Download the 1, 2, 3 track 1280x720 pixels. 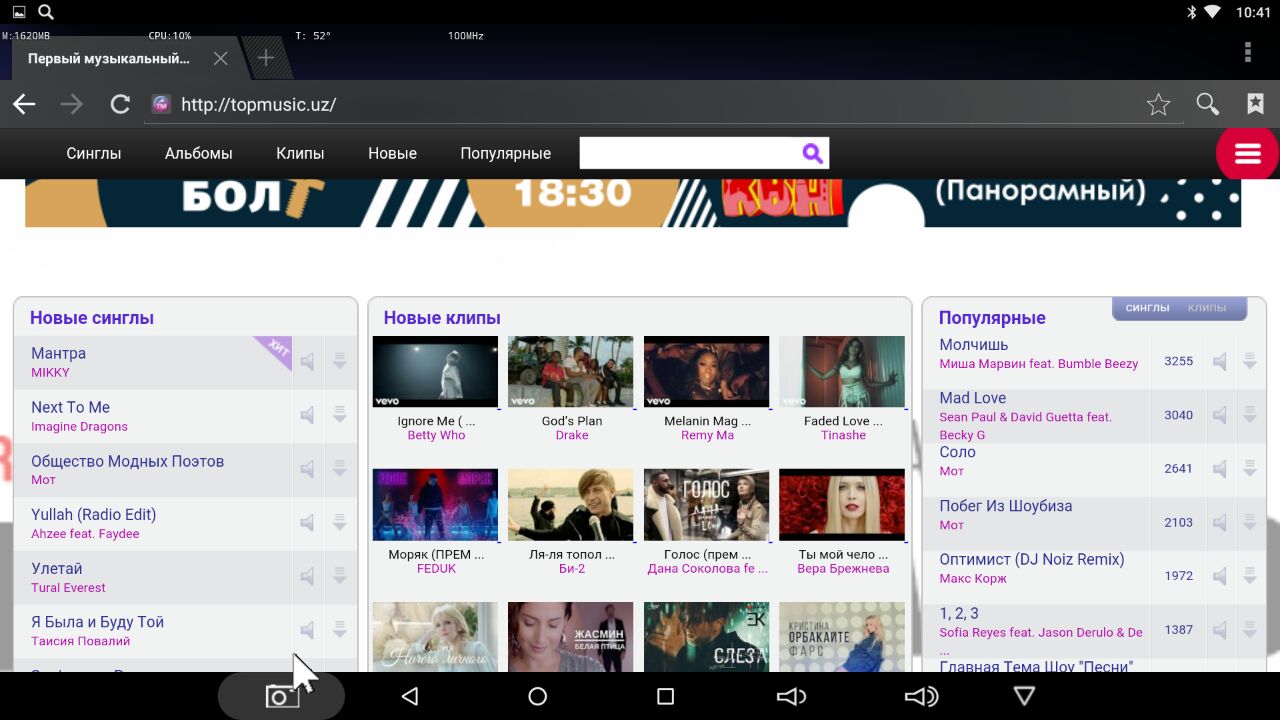point(1250,630)
